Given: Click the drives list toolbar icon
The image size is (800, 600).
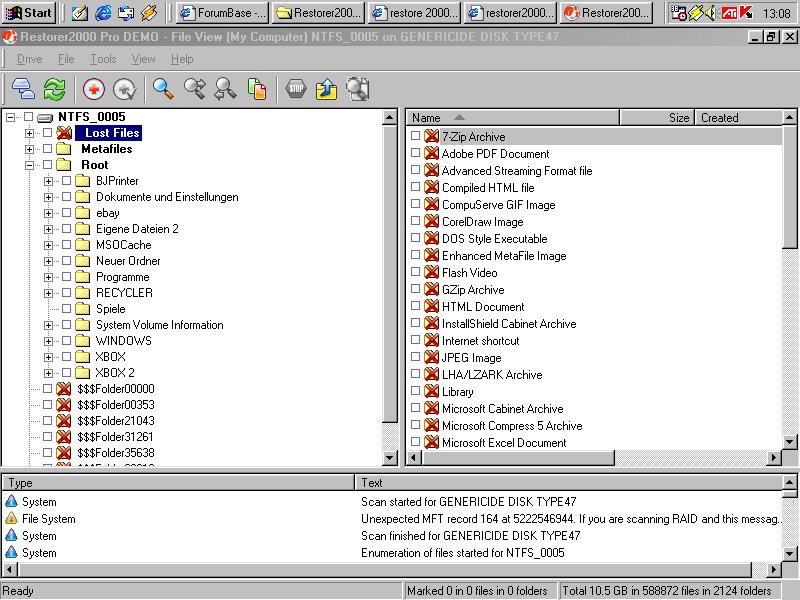Looking at the screenshot, I should click(x=23, y=89).
